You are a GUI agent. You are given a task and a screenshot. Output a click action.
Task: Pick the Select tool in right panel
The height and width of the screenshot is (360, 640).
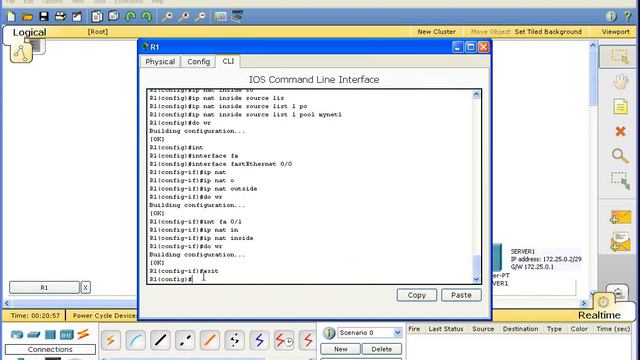tap(620, 57)
